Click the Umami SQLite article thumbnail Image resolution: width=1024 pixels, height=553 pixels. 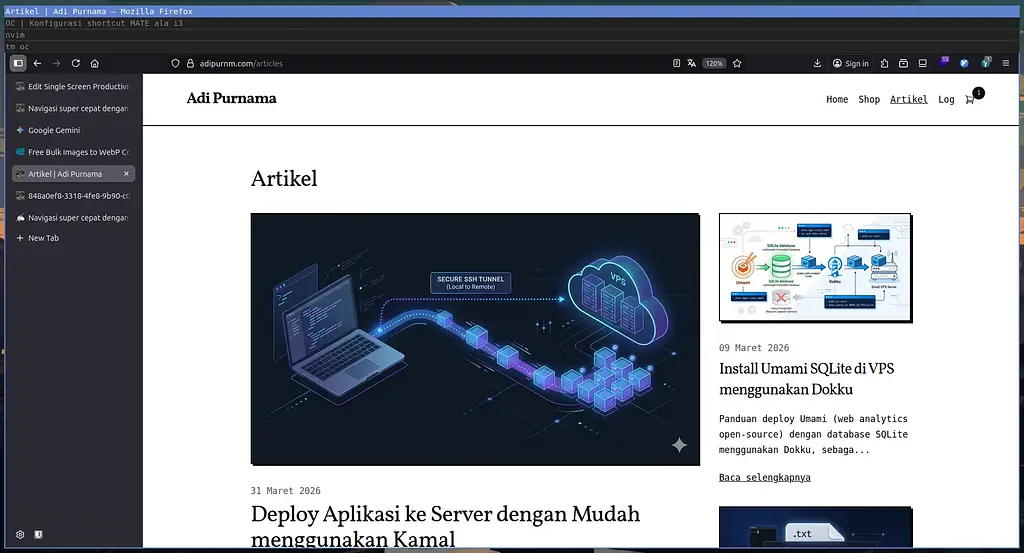click(815, 268)
